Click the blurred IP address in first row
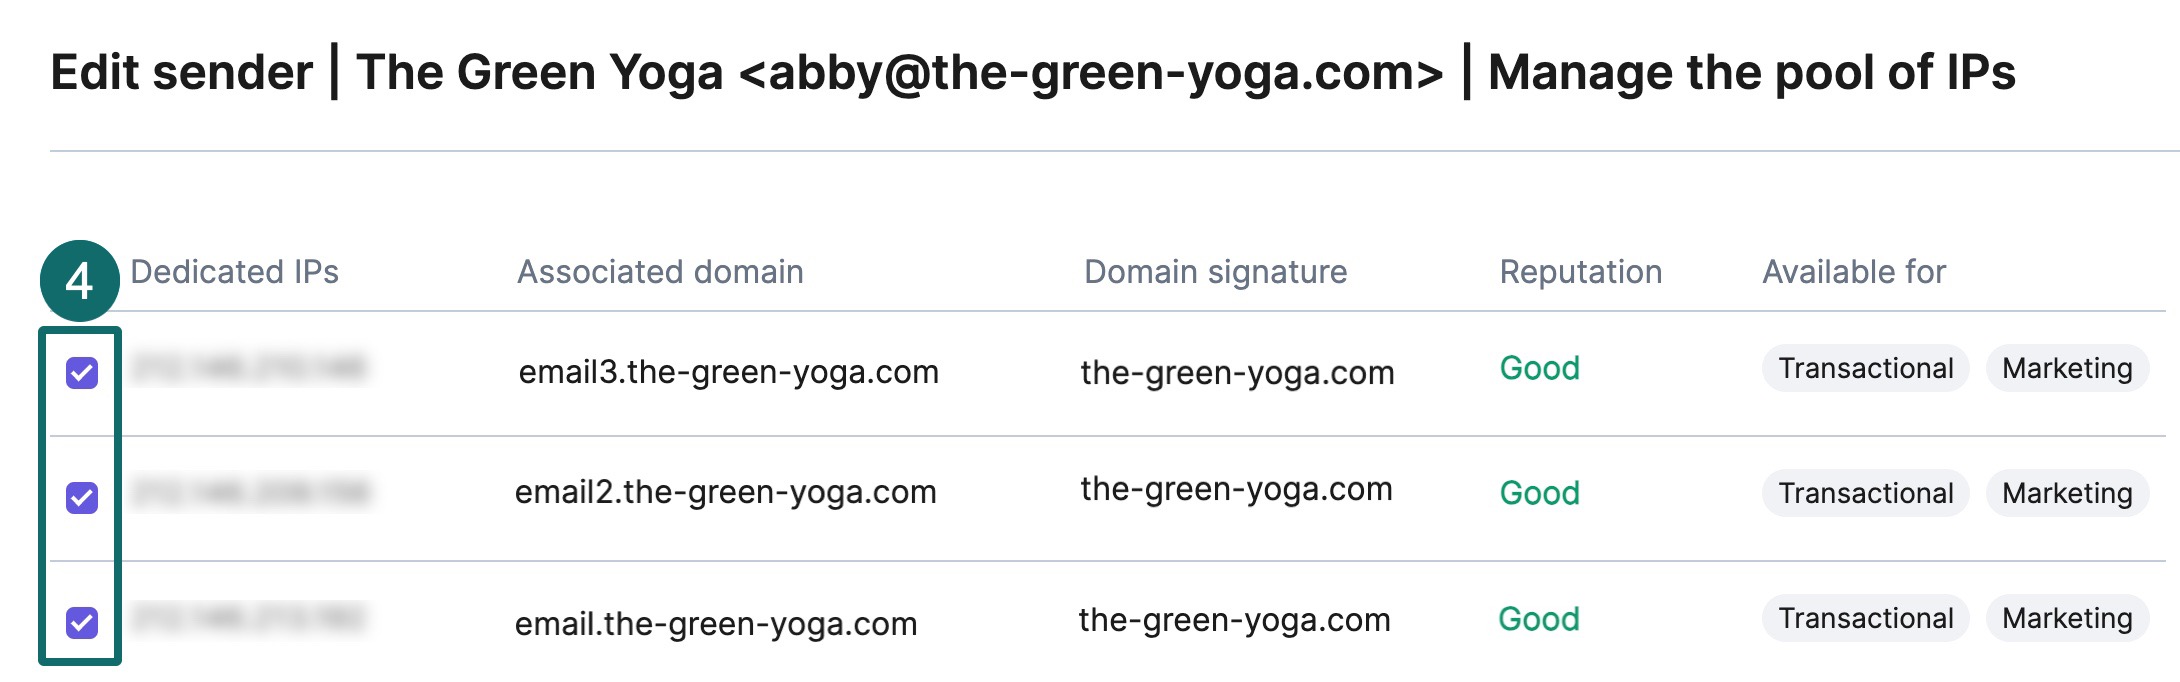 coord(250,369)
